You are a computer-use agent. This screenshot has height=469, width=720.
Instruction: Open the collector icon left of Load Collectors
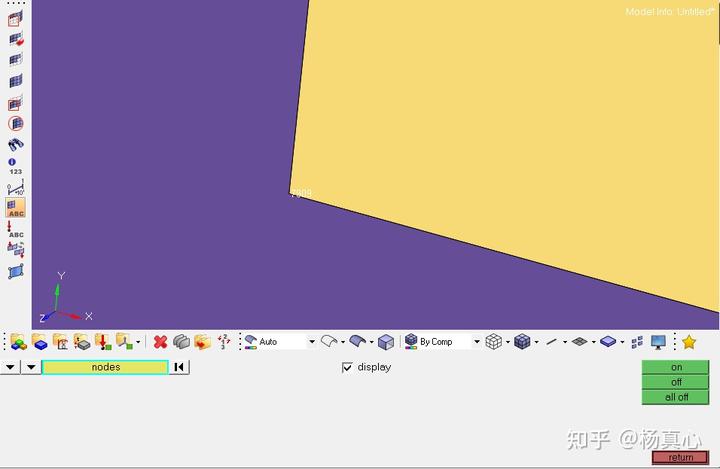pyautogui.click(x=82, y=342)
